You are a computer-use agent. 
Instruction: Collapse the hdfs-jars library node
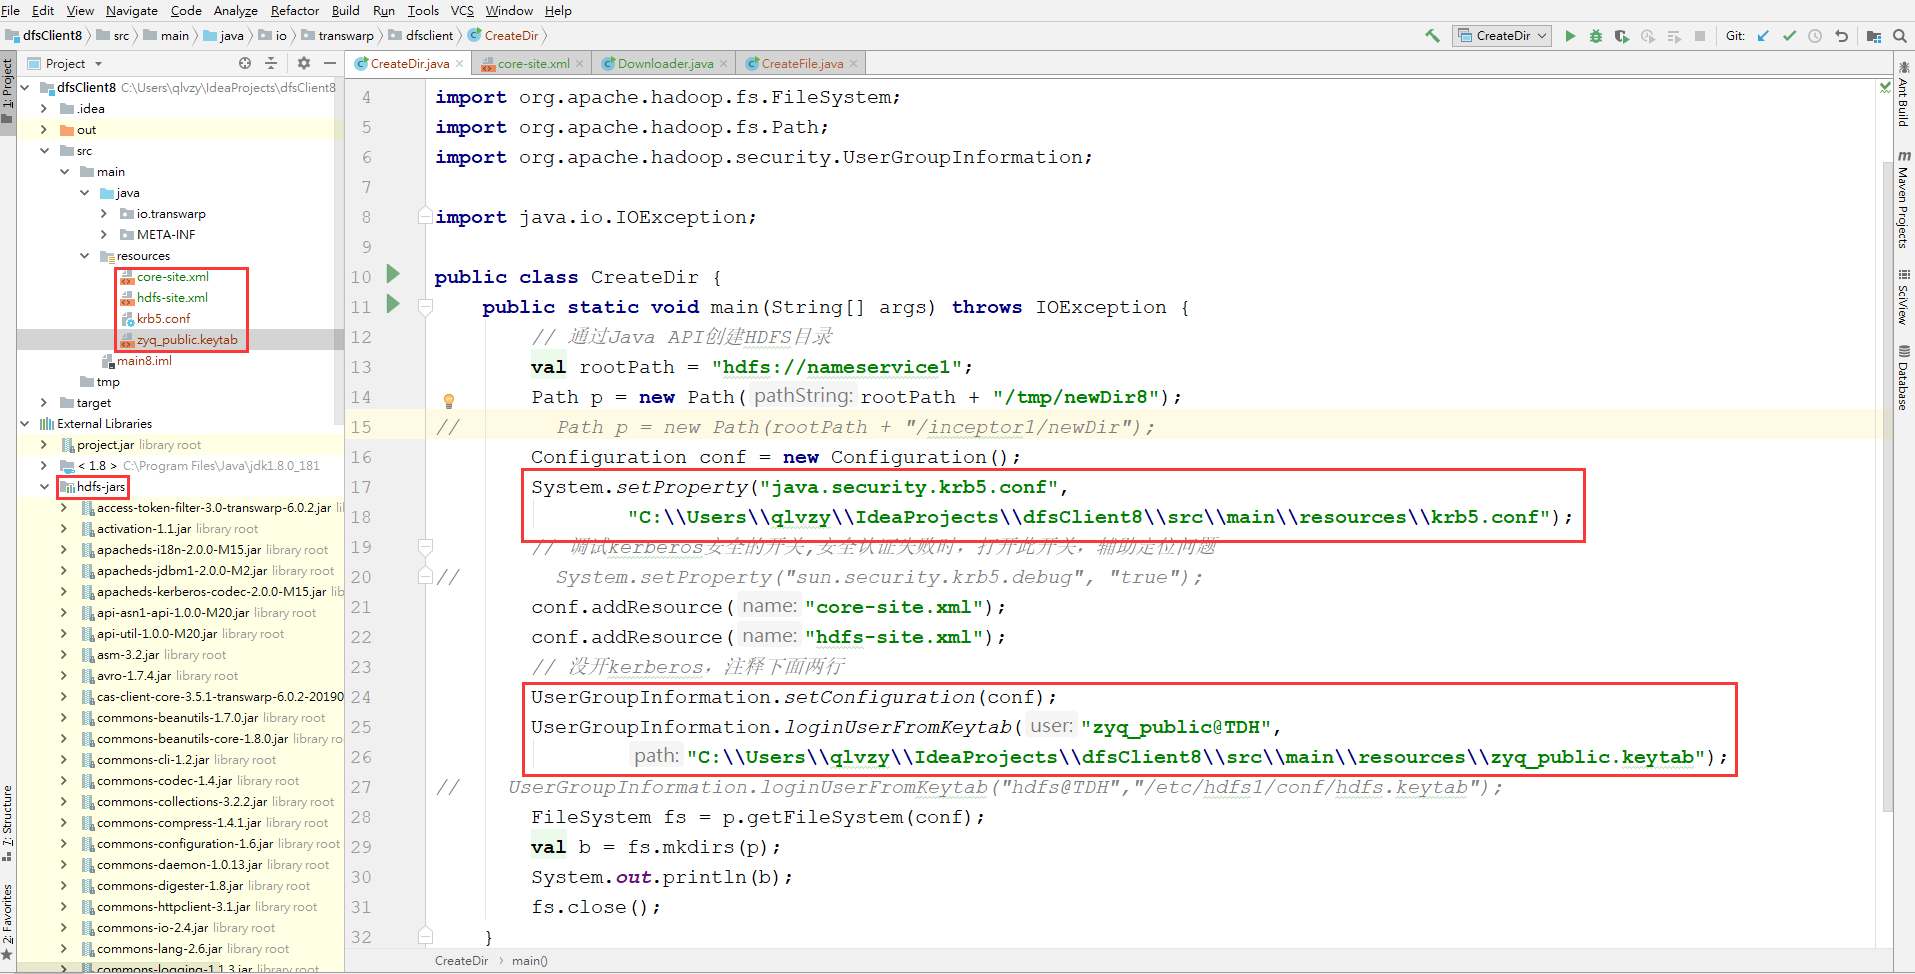coord(44,486)
